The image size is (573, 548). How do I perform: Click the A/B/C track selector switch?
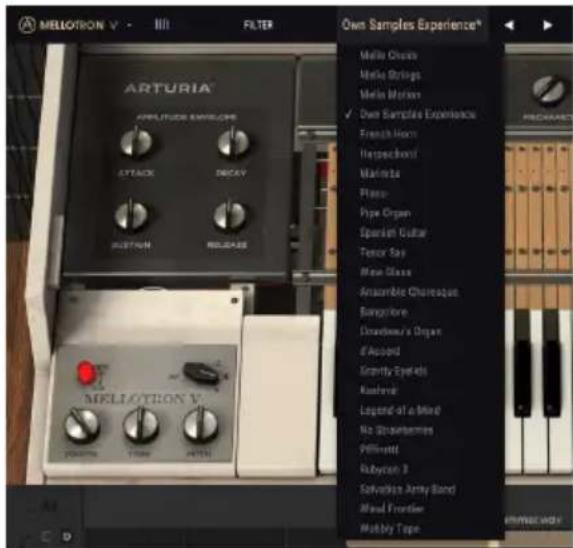(200, 373)
